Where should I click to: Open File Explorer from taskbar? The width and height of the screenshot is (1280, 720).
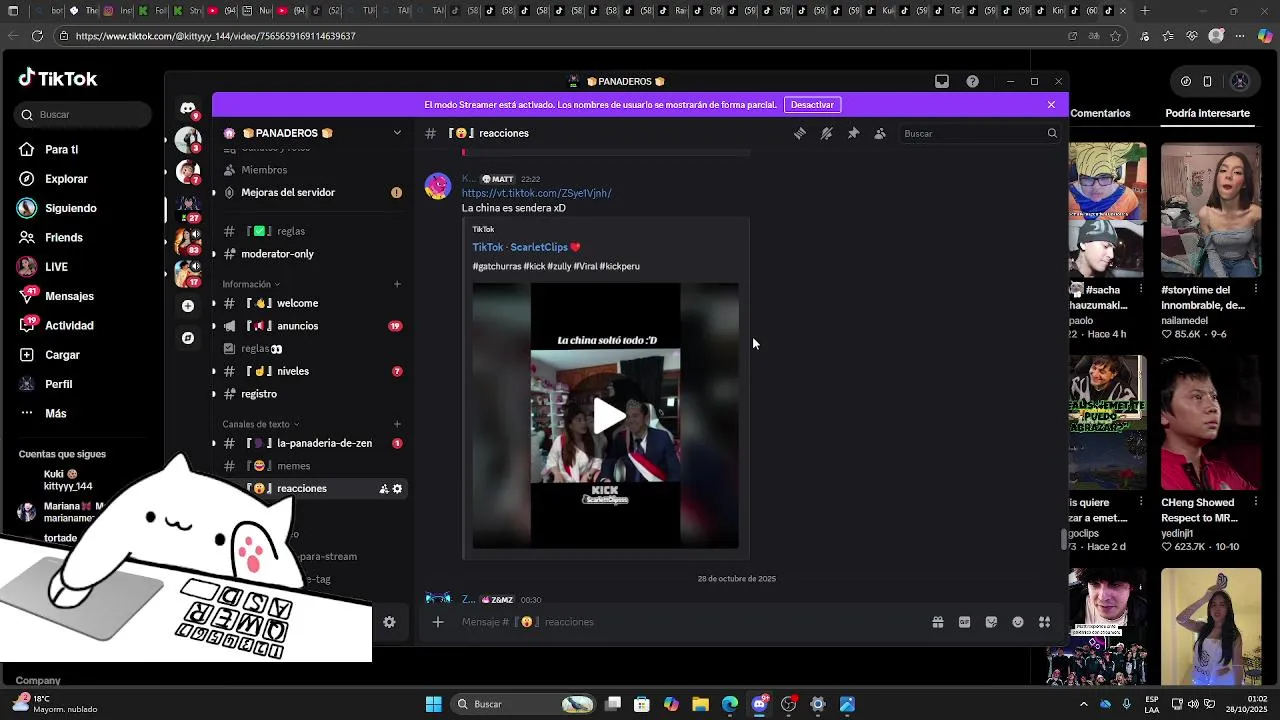tap(700, 704)
